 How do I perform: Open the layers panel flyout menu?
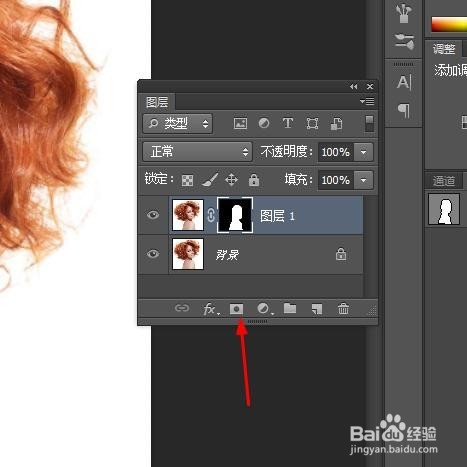[367, 101]
